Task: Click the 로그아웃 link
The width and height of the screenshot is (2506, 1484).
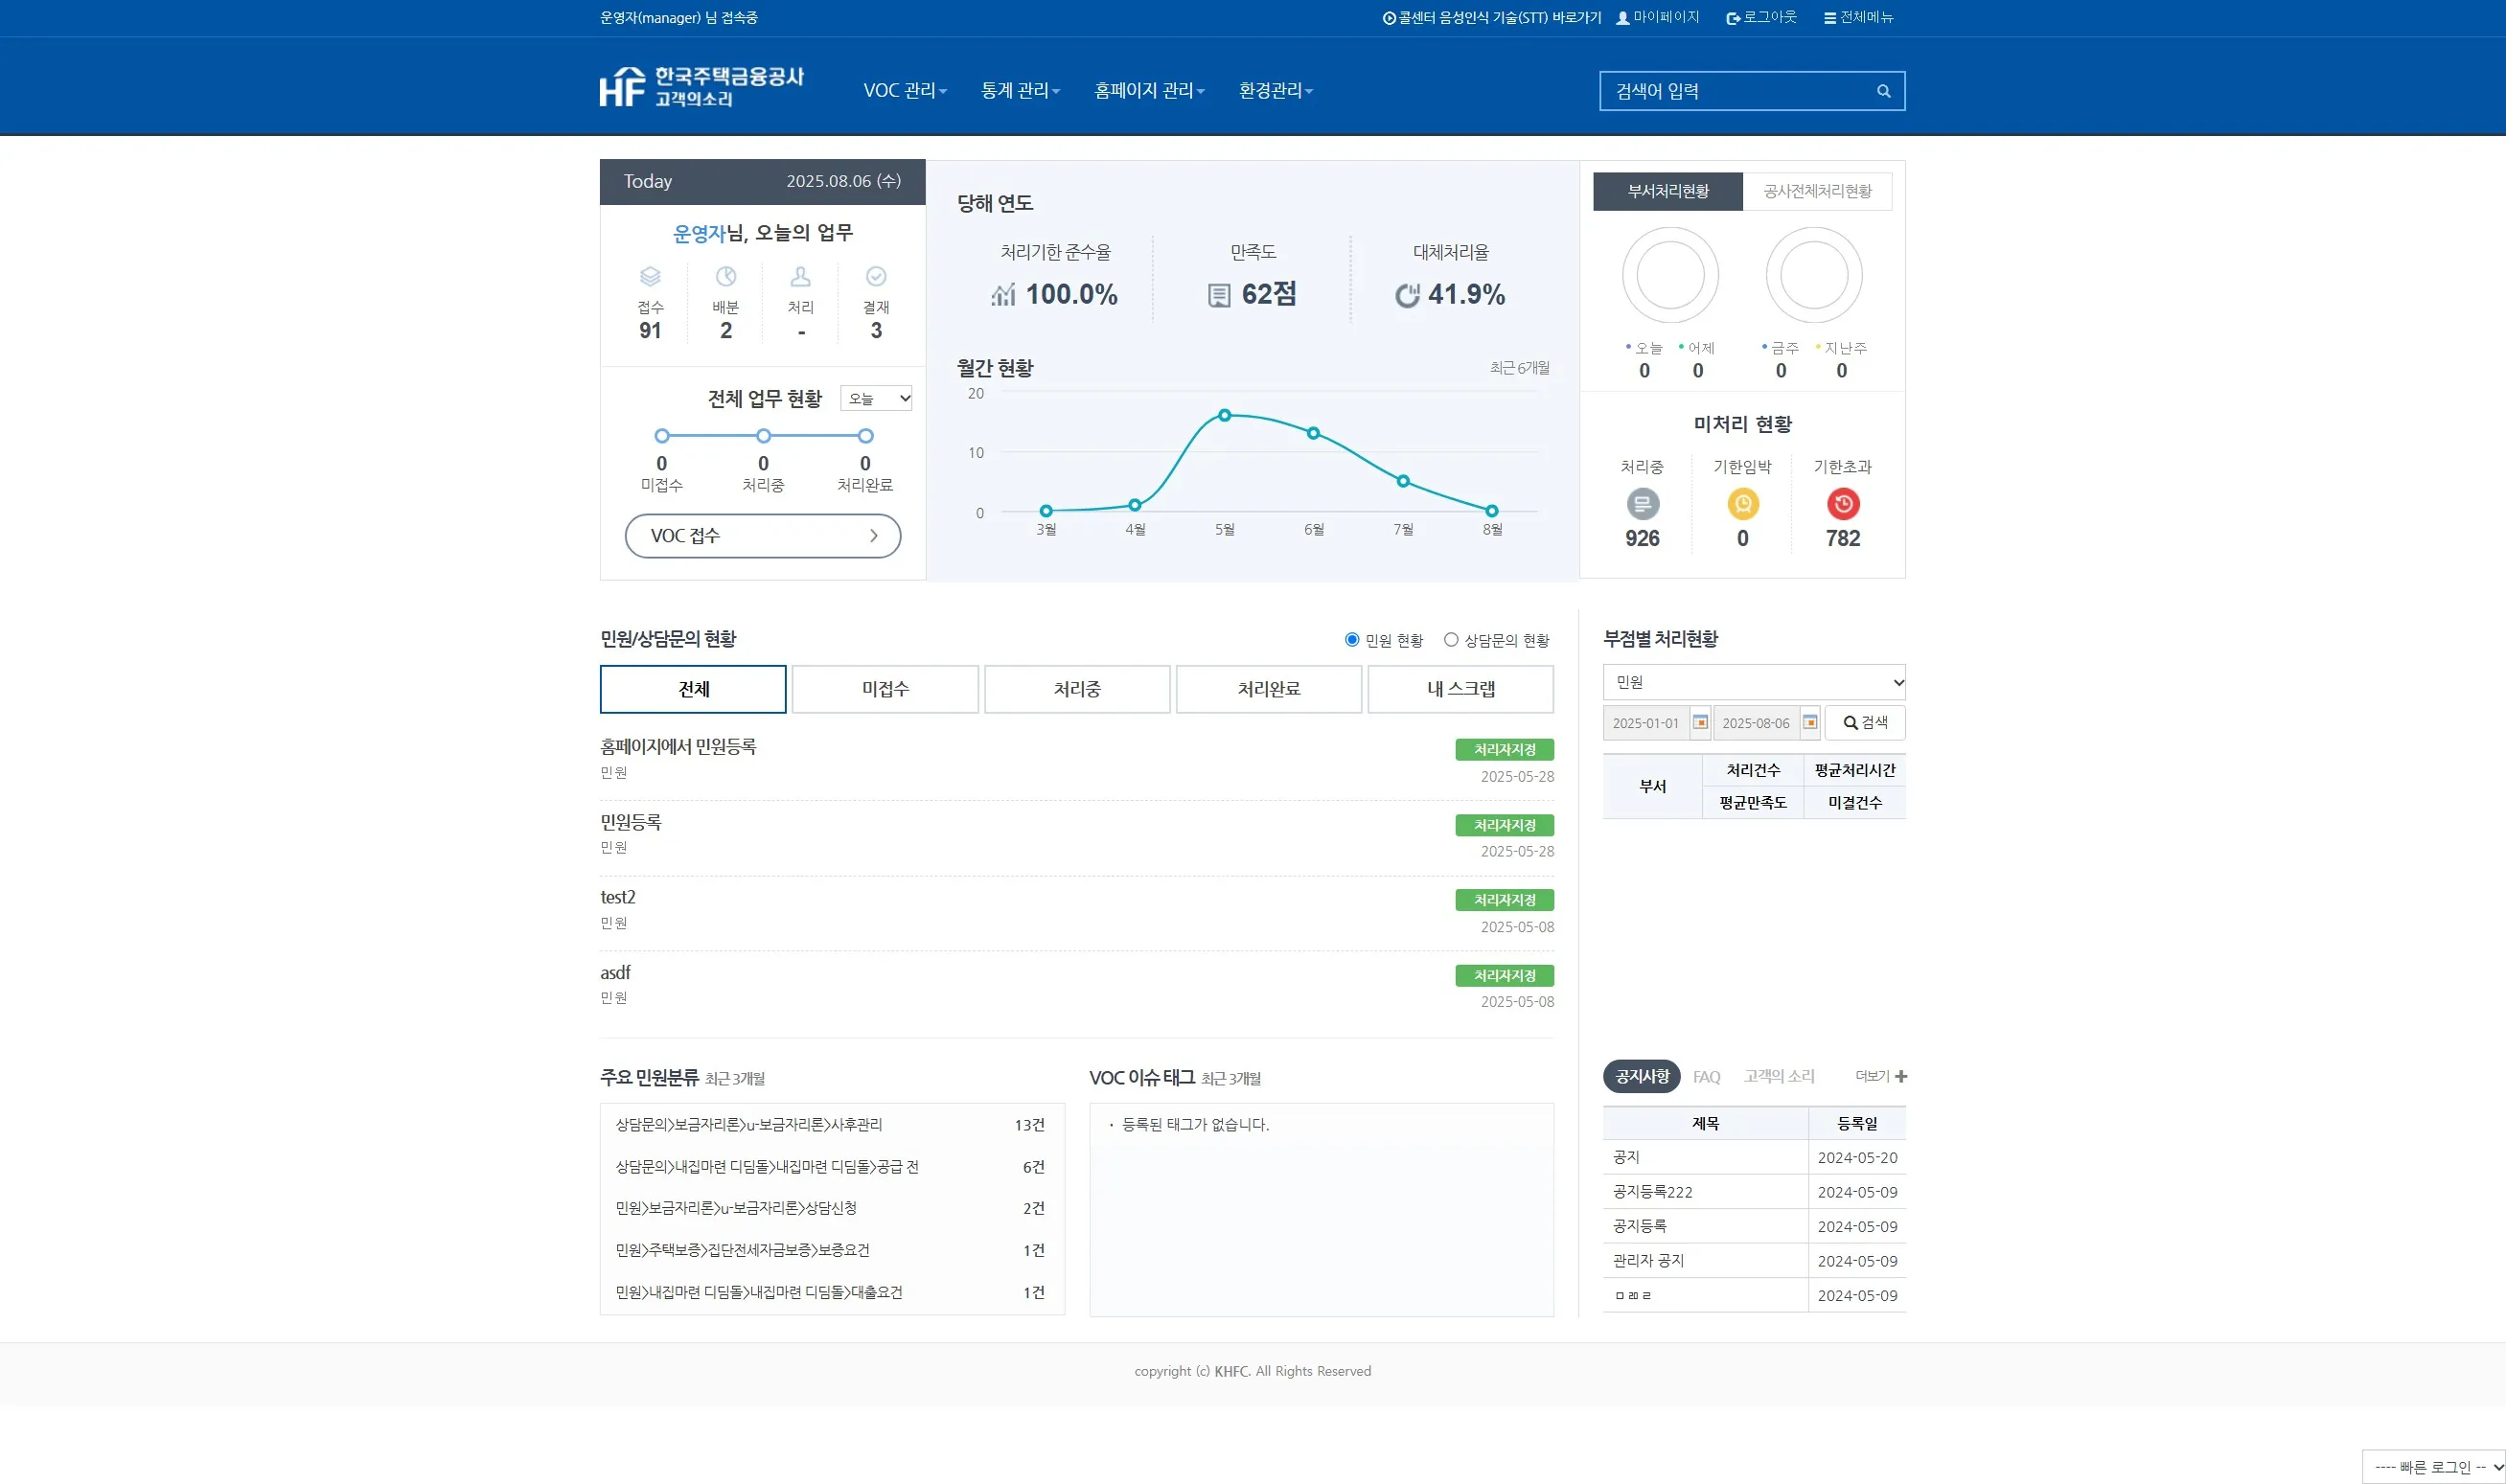Action: [x=1761, y=18]
